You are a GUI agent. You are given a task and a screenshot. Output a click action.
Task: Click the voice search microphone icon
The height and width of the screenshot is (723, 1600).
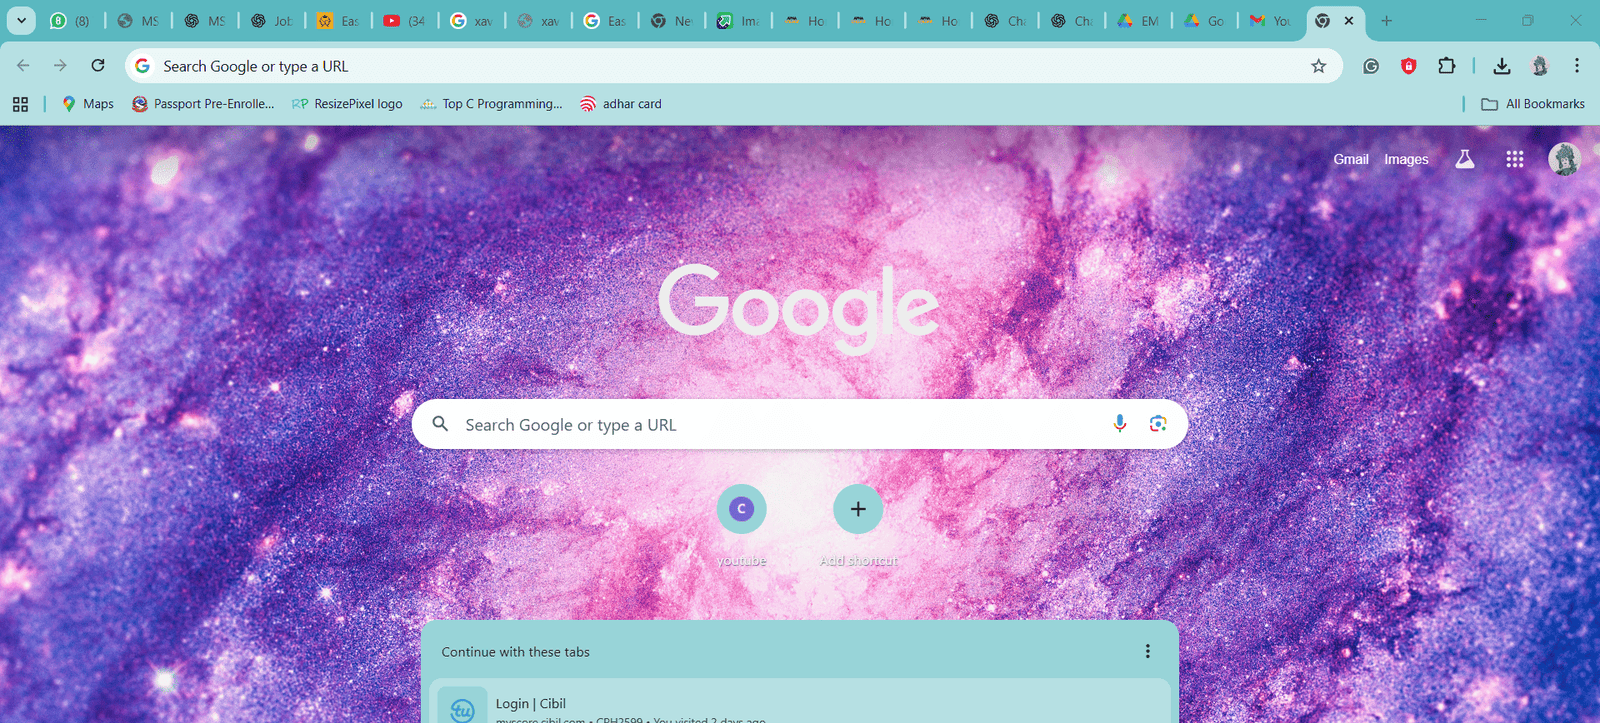pos(1119,424)
